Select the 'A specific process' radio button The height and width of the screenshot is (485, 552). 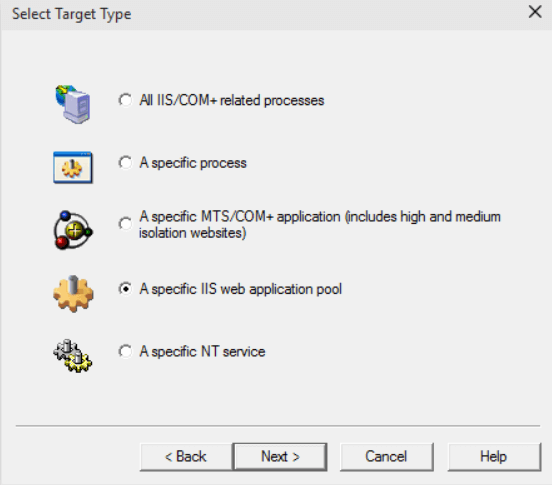coord(125,163)
